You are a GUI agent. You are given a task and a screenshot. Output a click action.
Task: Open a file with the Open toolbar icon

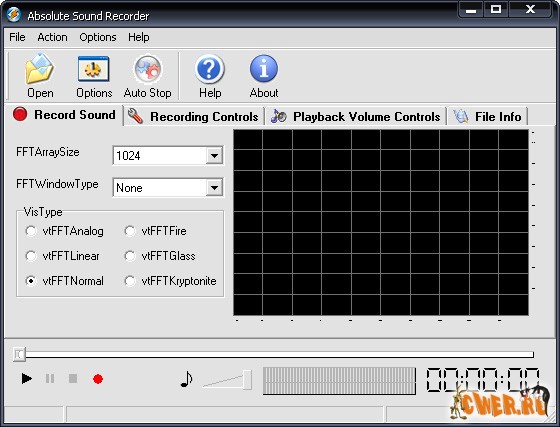pyautogui.click(x=40, y=69)
